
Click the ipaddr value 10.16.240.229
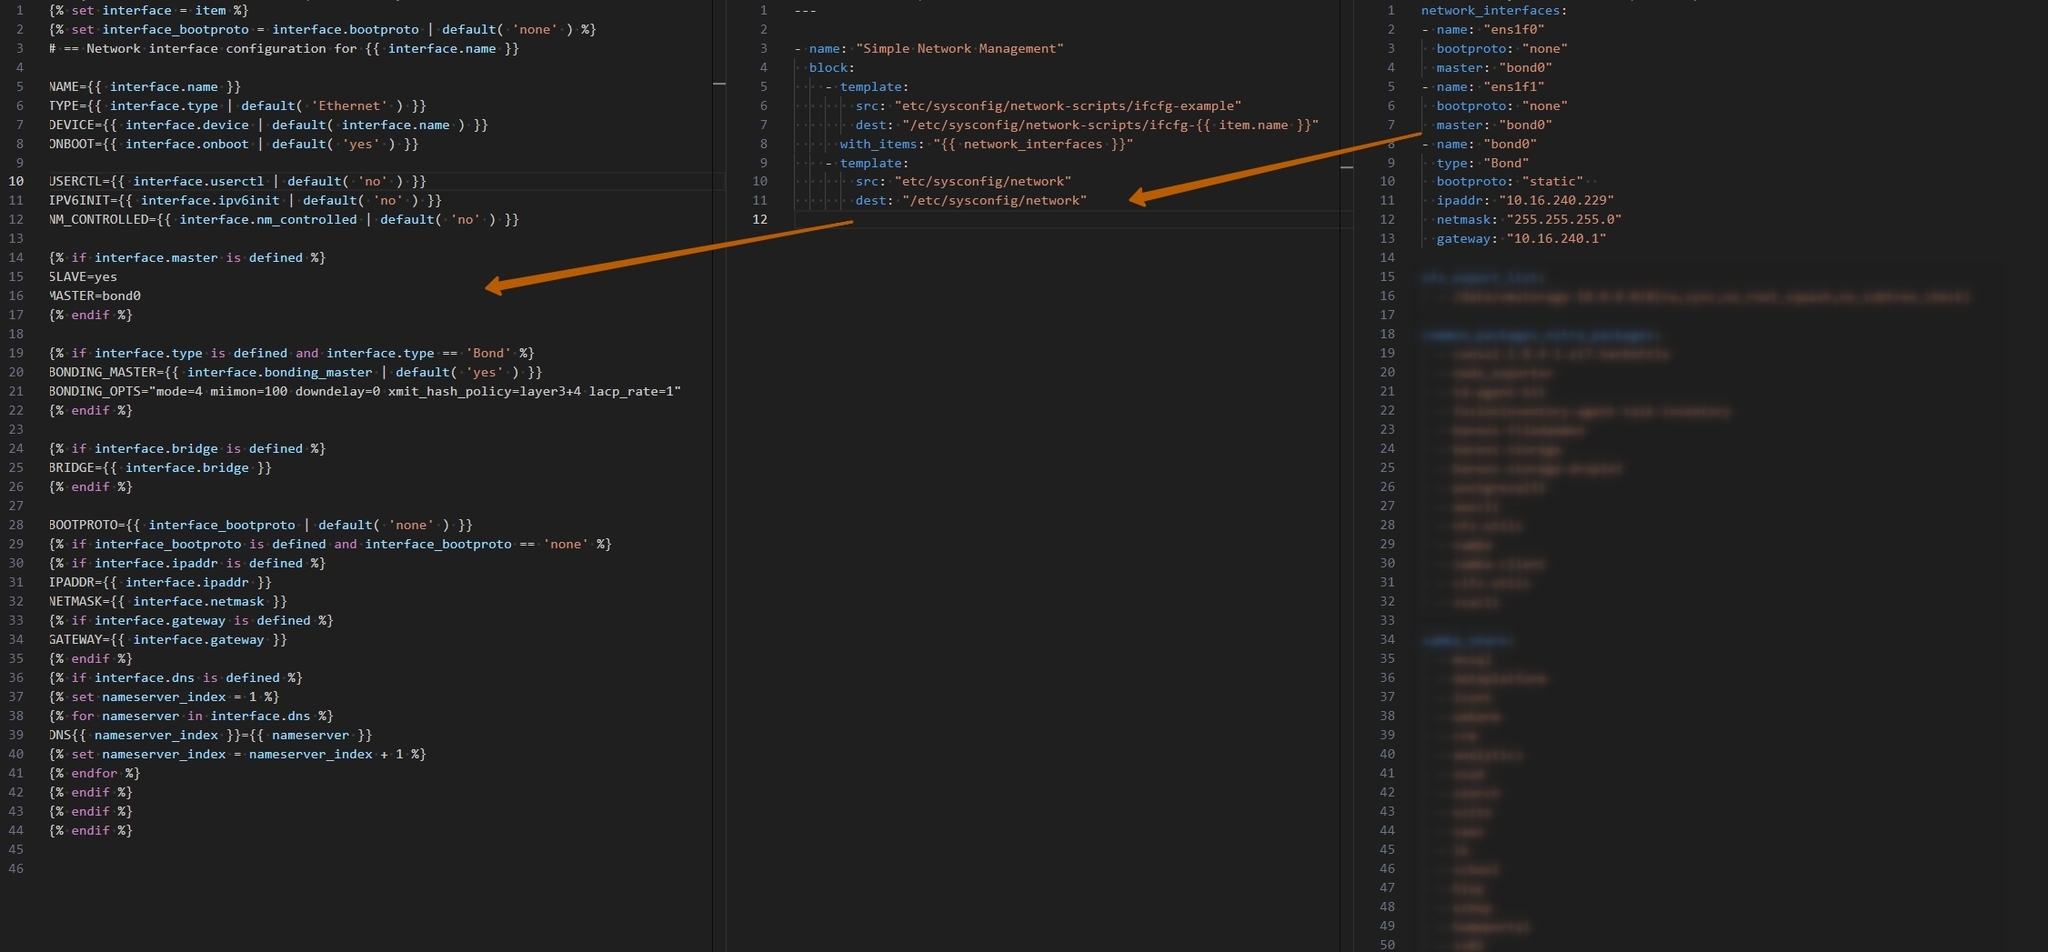pyautogui.click(x=1556, y=201)
